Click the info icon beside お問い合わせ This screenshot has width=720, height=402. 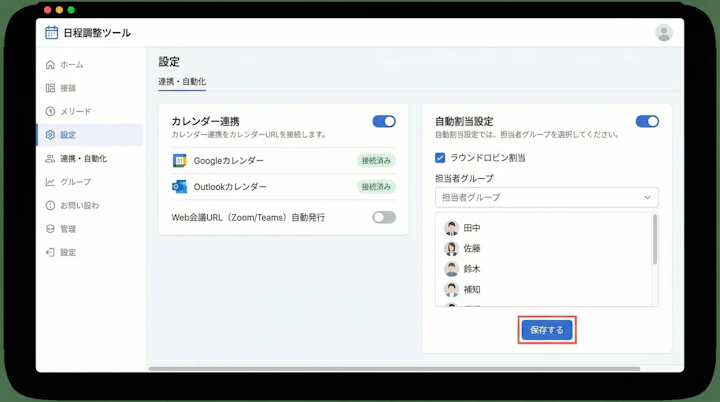[50, 205]
